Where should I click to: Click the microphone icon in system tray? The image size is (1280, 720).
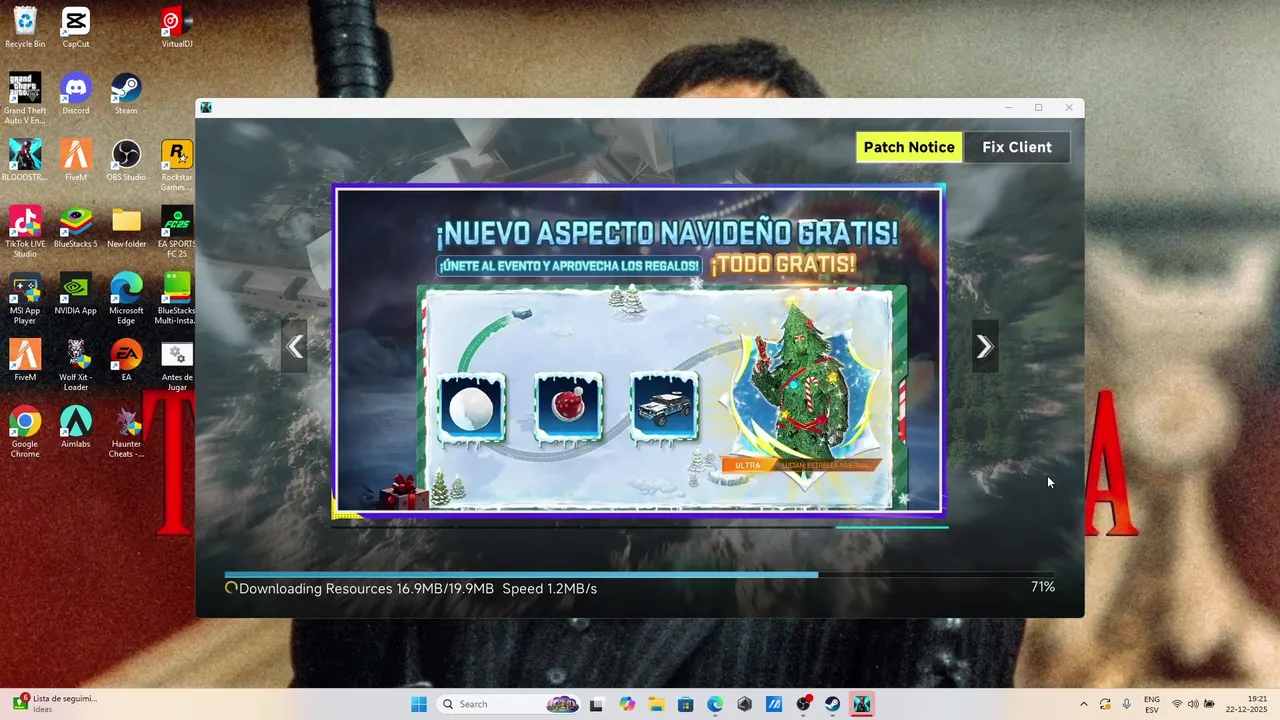click(1127, 704)
